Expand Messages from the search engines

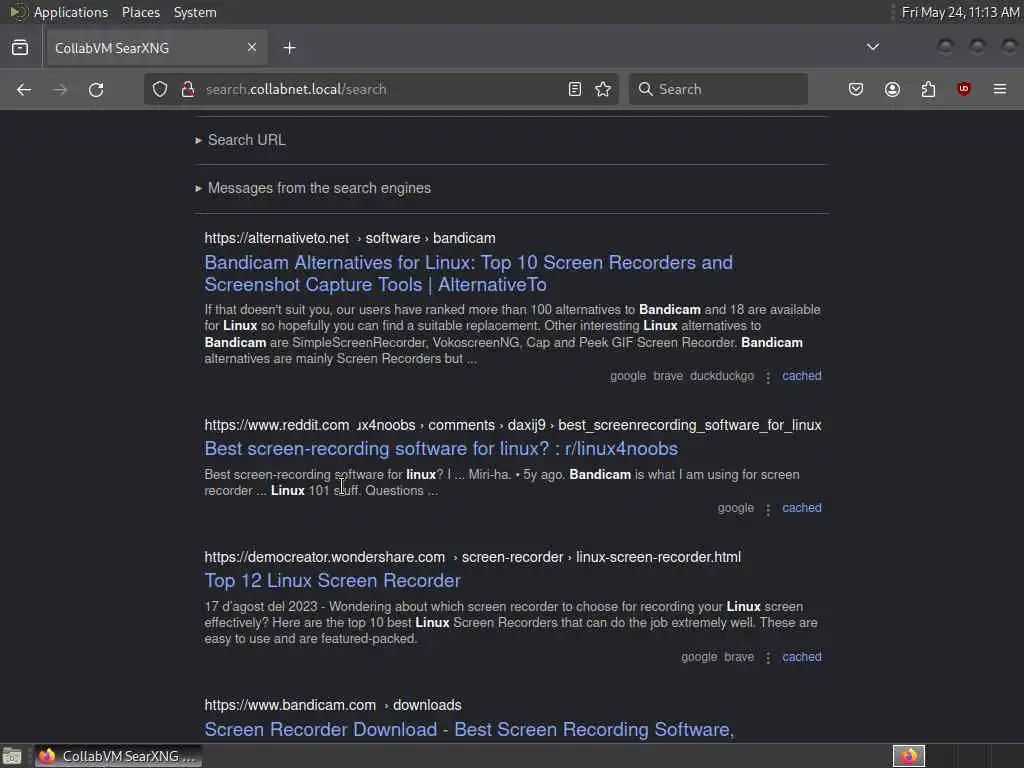(313, 188)
